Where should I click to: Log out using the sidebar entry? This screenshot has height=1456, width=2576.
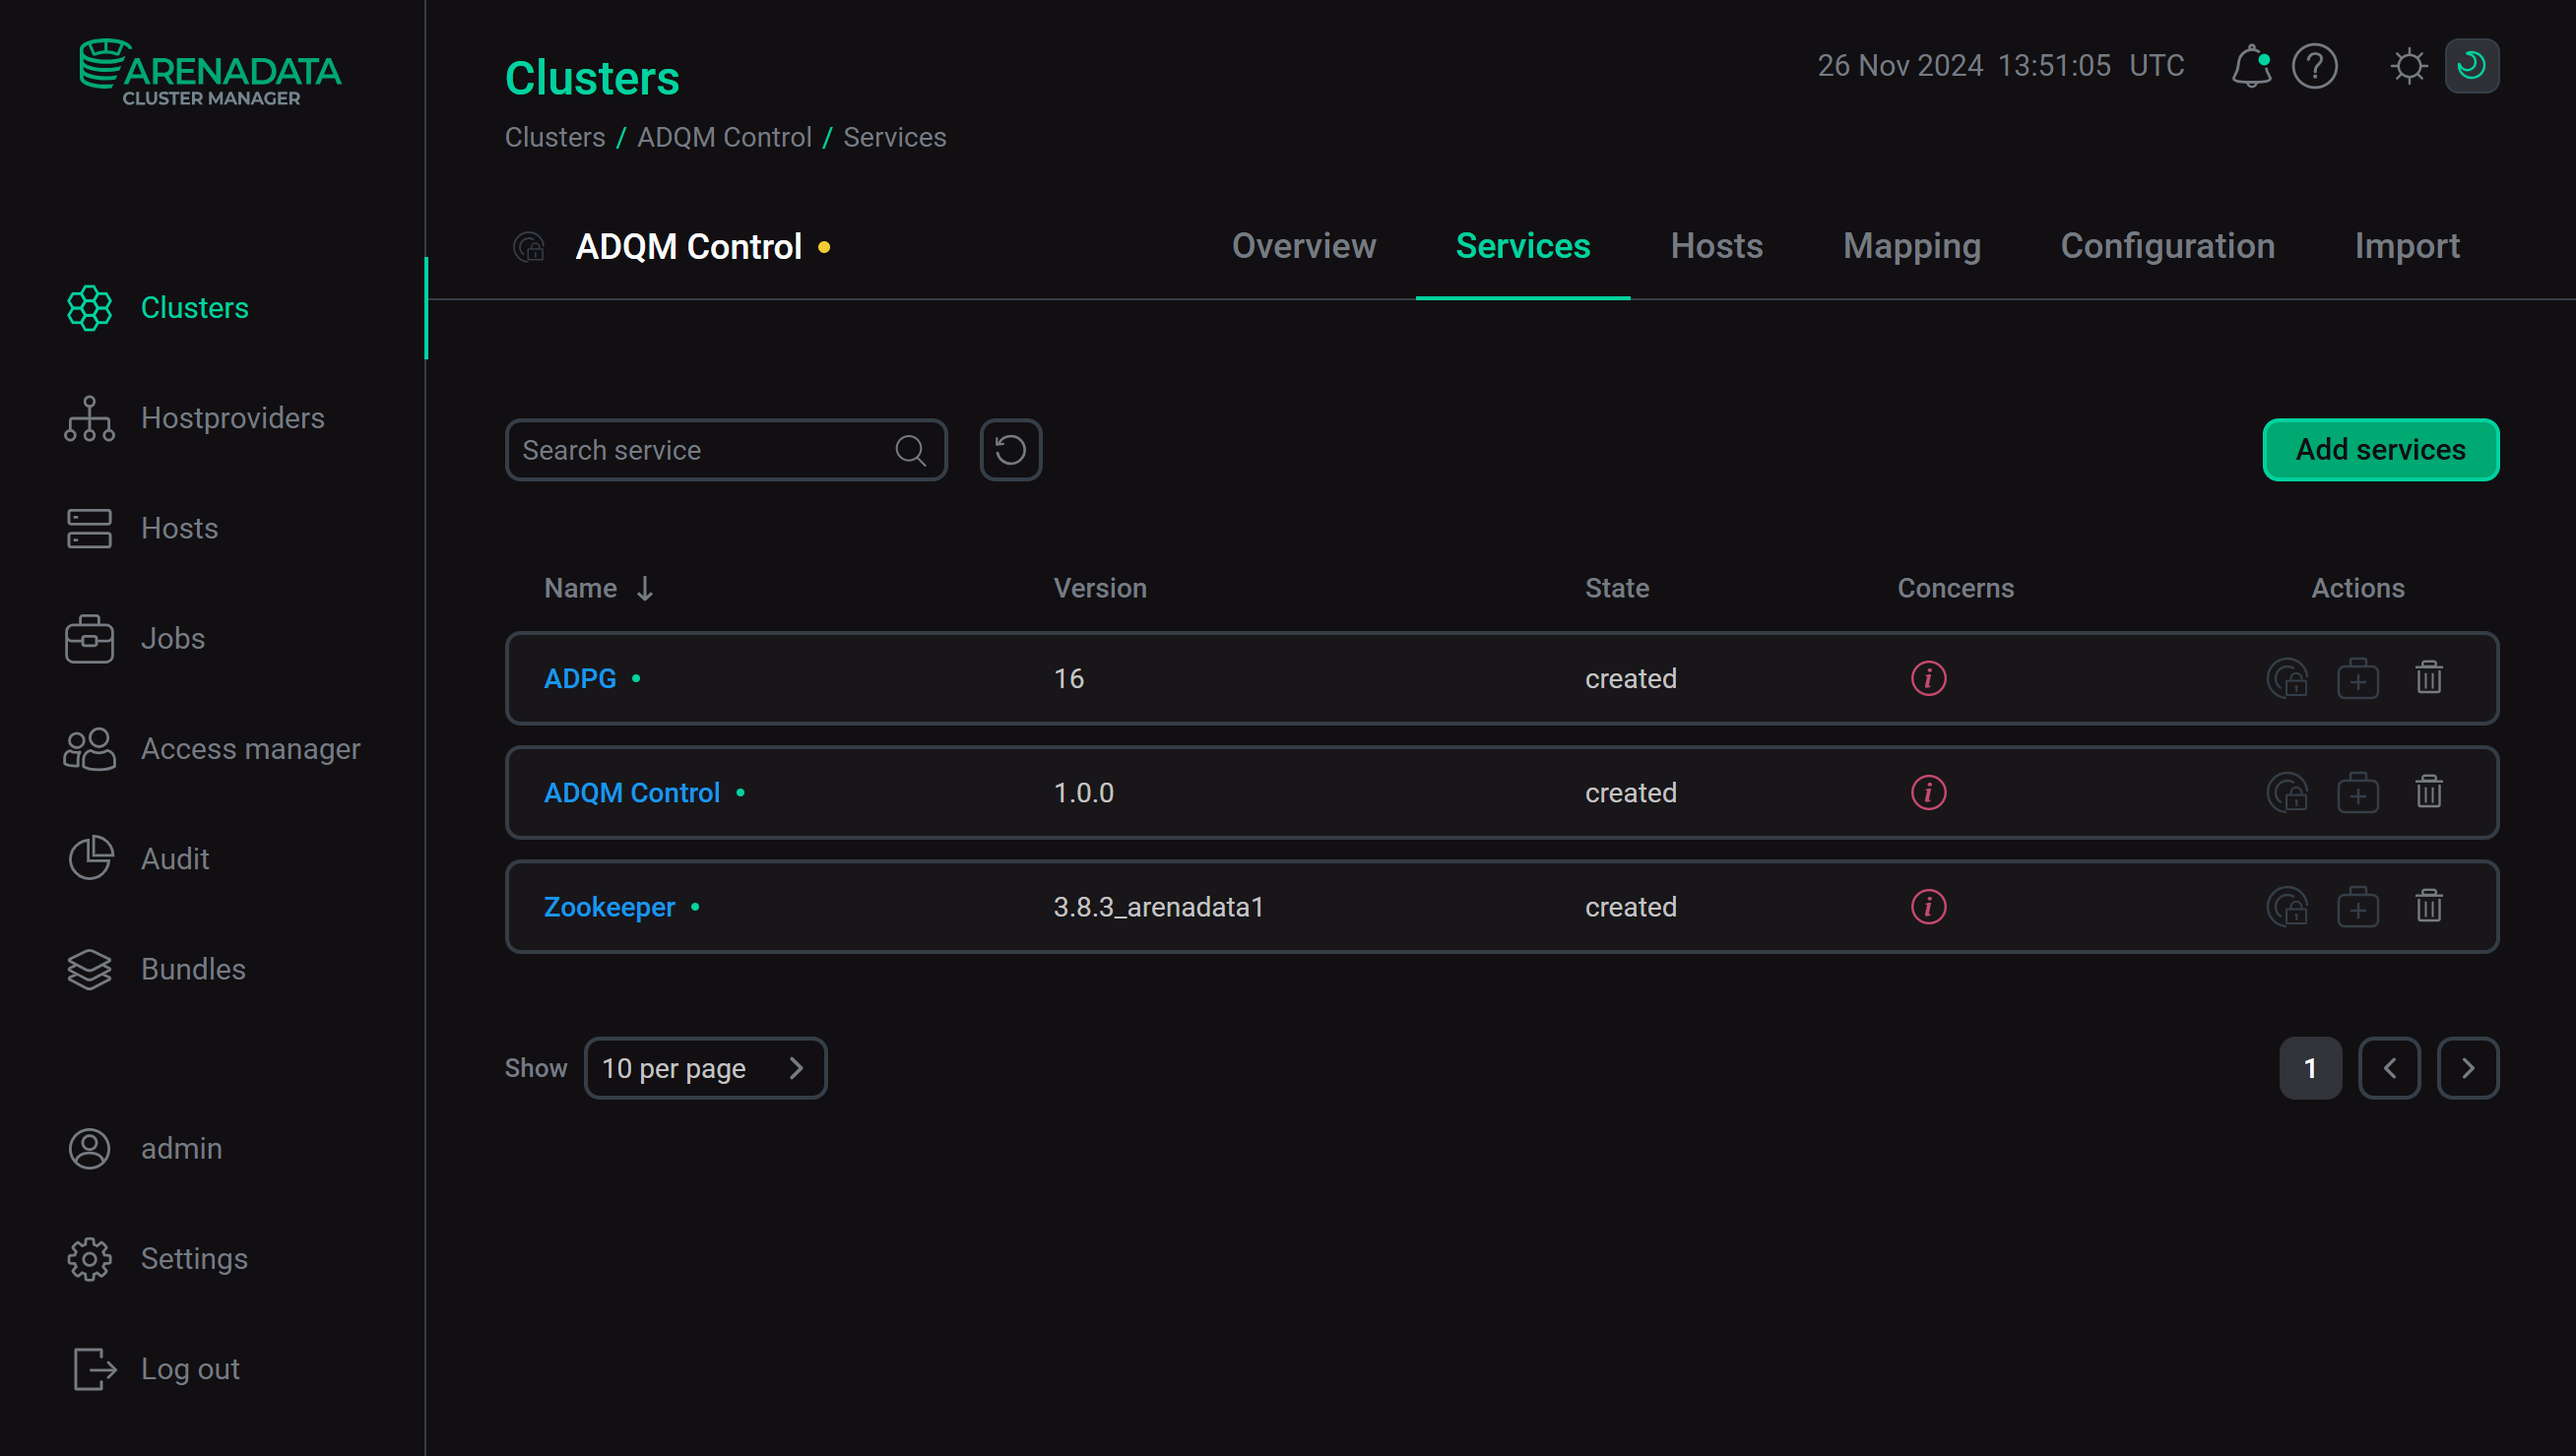(x=189, y=1368)
